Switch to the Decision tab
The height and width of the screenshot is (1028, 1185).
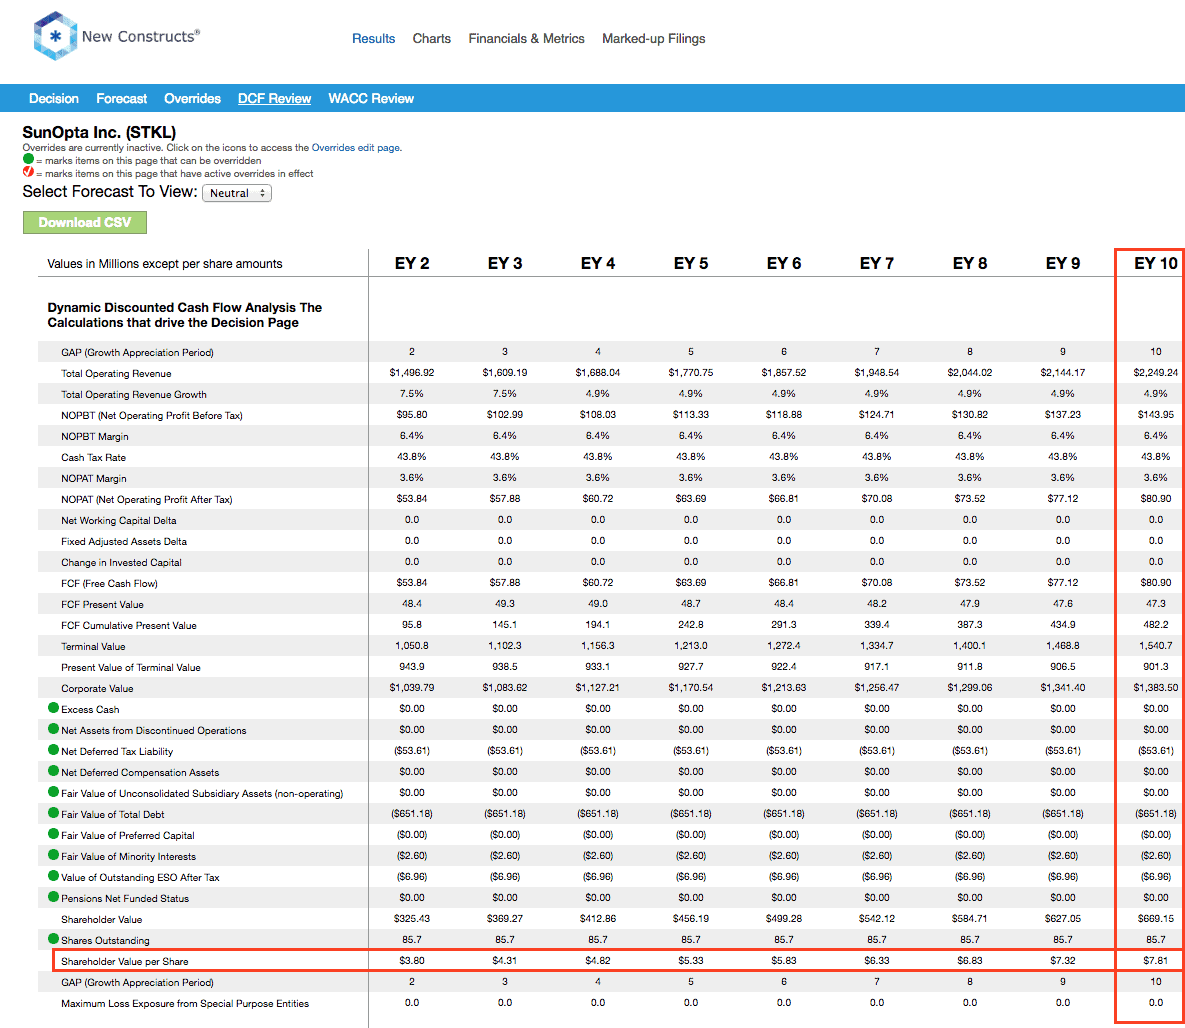(x=54, y=98)
